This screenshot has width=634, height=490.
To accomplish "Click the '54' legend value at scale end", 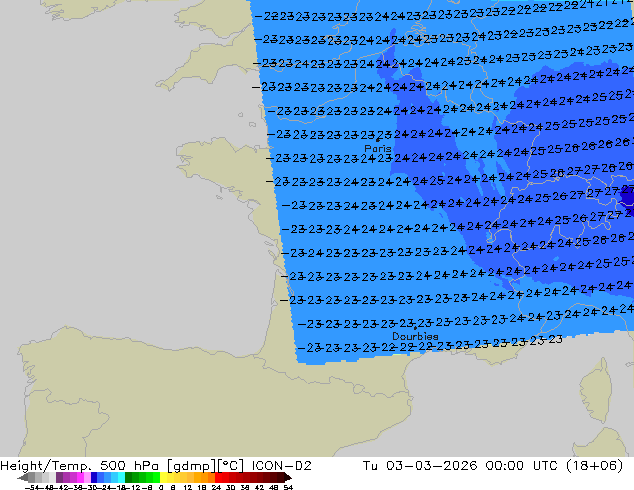I will click(288, 487).
